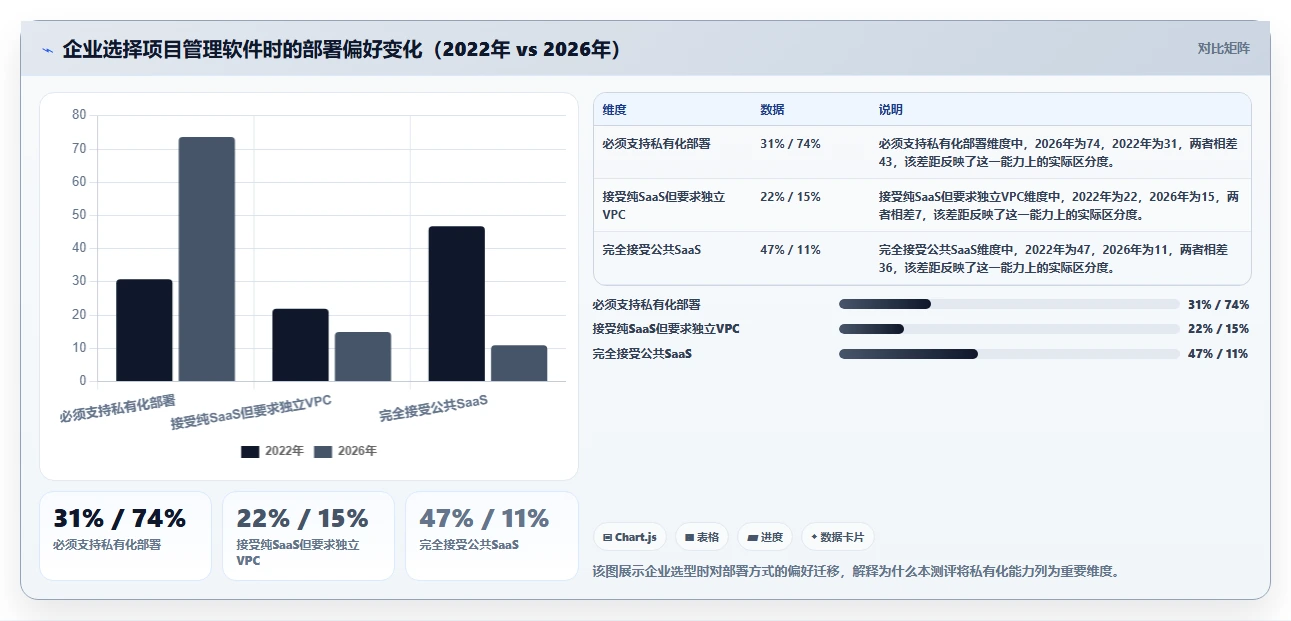
Task: Click the chart title 企业选择项目管理软件时的部署偏好变化
Action: [x=342, y=49]
